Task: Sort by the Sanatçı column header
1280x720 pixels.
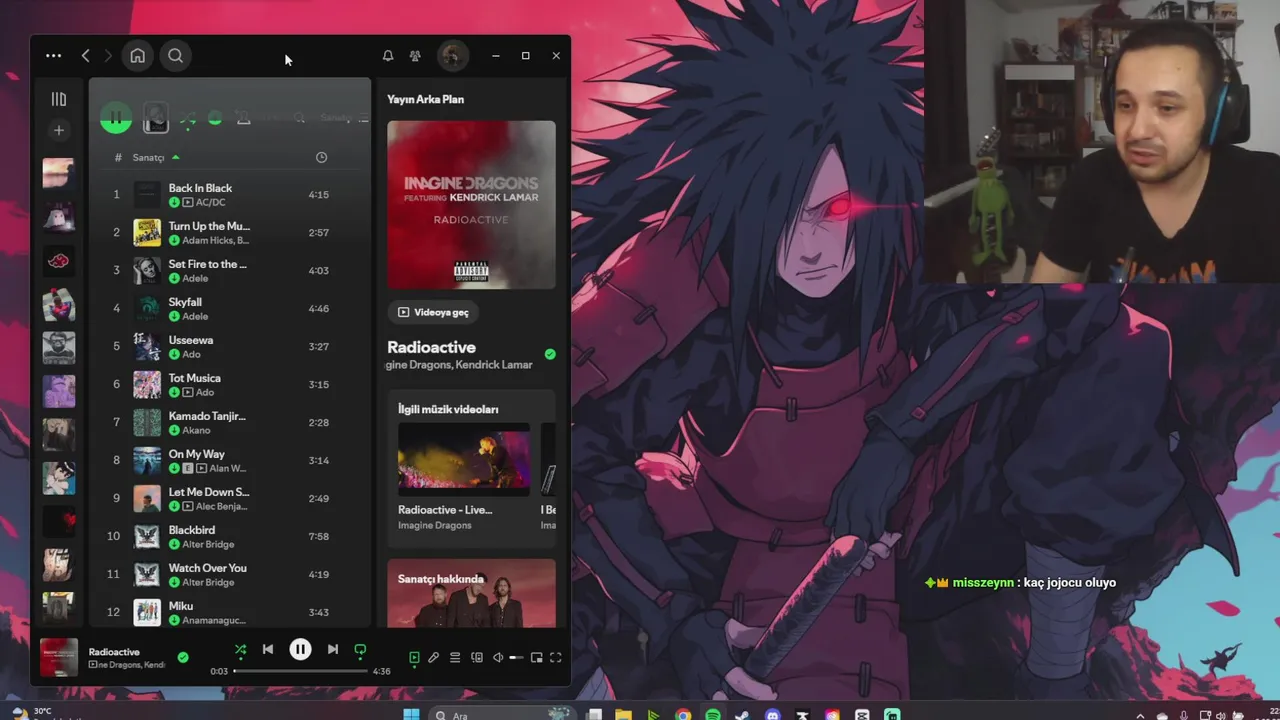Action: pos(148,157)
